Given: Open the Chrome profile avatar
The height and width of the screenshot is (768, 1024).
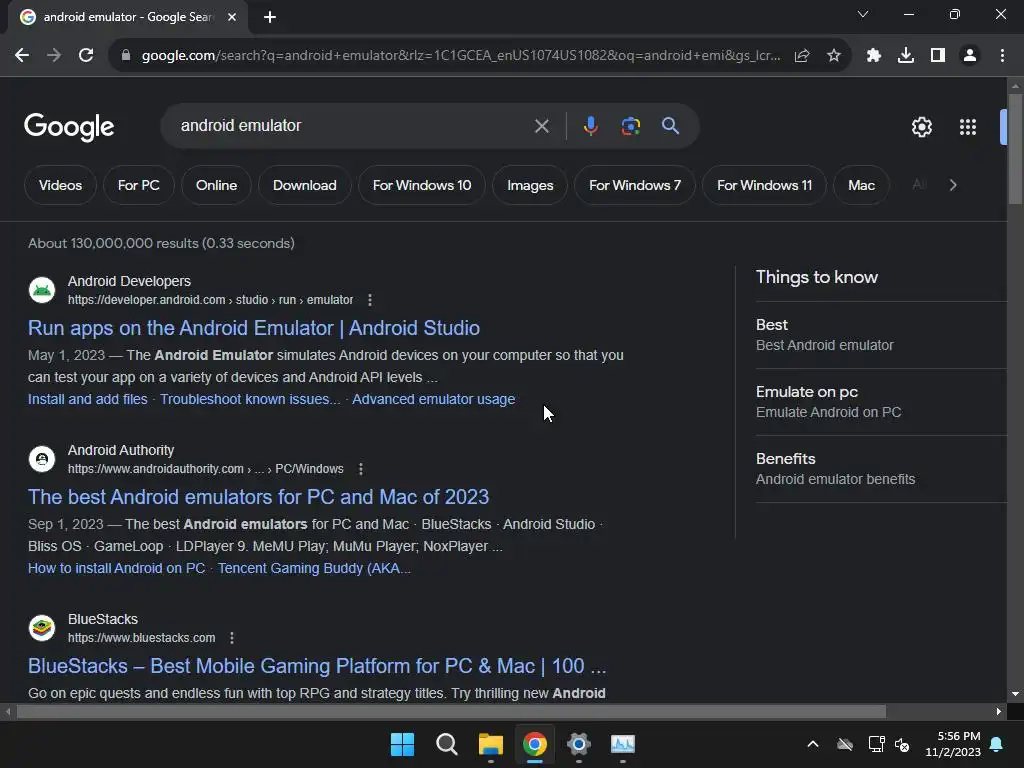Looking at the screenshot, I should [x=970, y=56].
